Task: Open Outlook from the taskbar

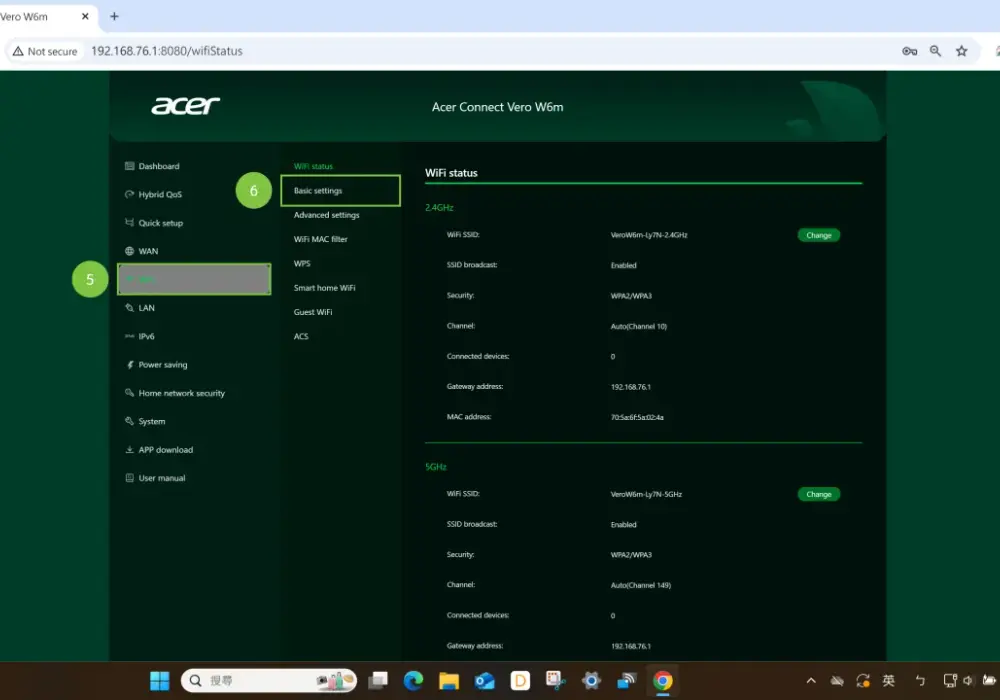Action: 485,681
